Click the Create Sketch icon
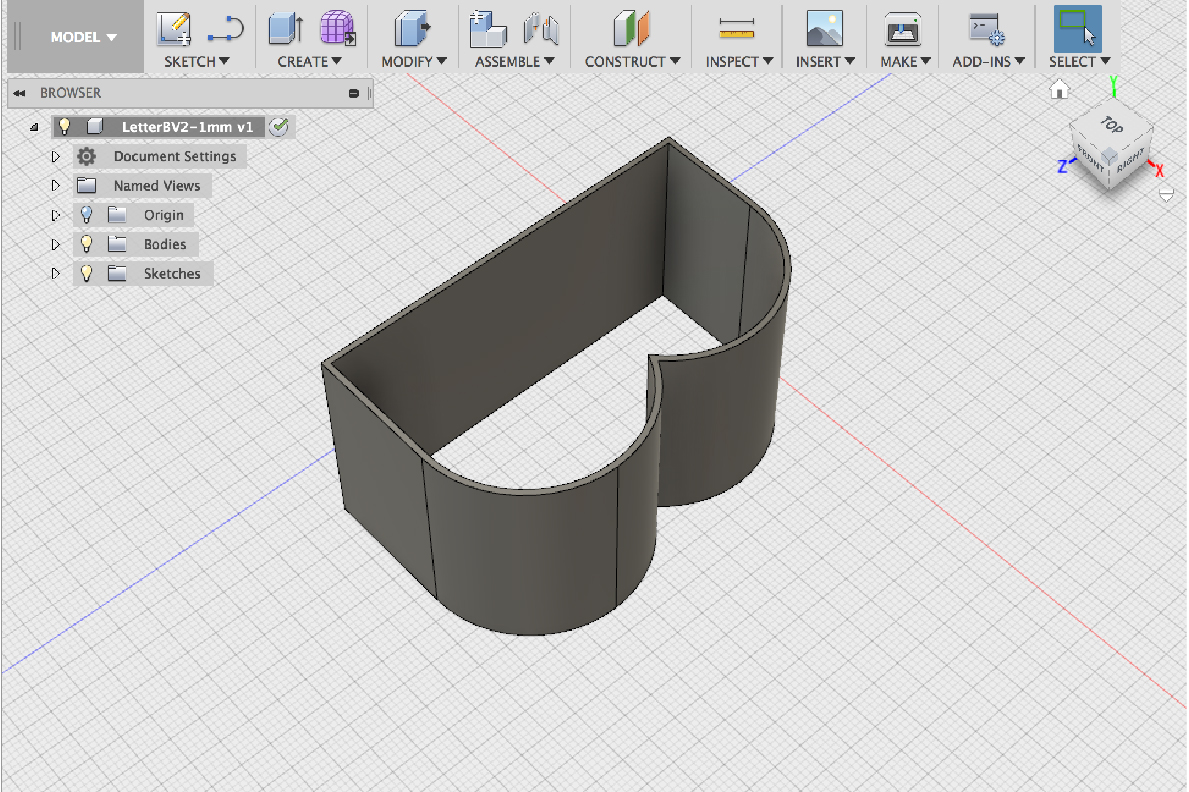Screen dimensions: 1189x792 (174, 28)
